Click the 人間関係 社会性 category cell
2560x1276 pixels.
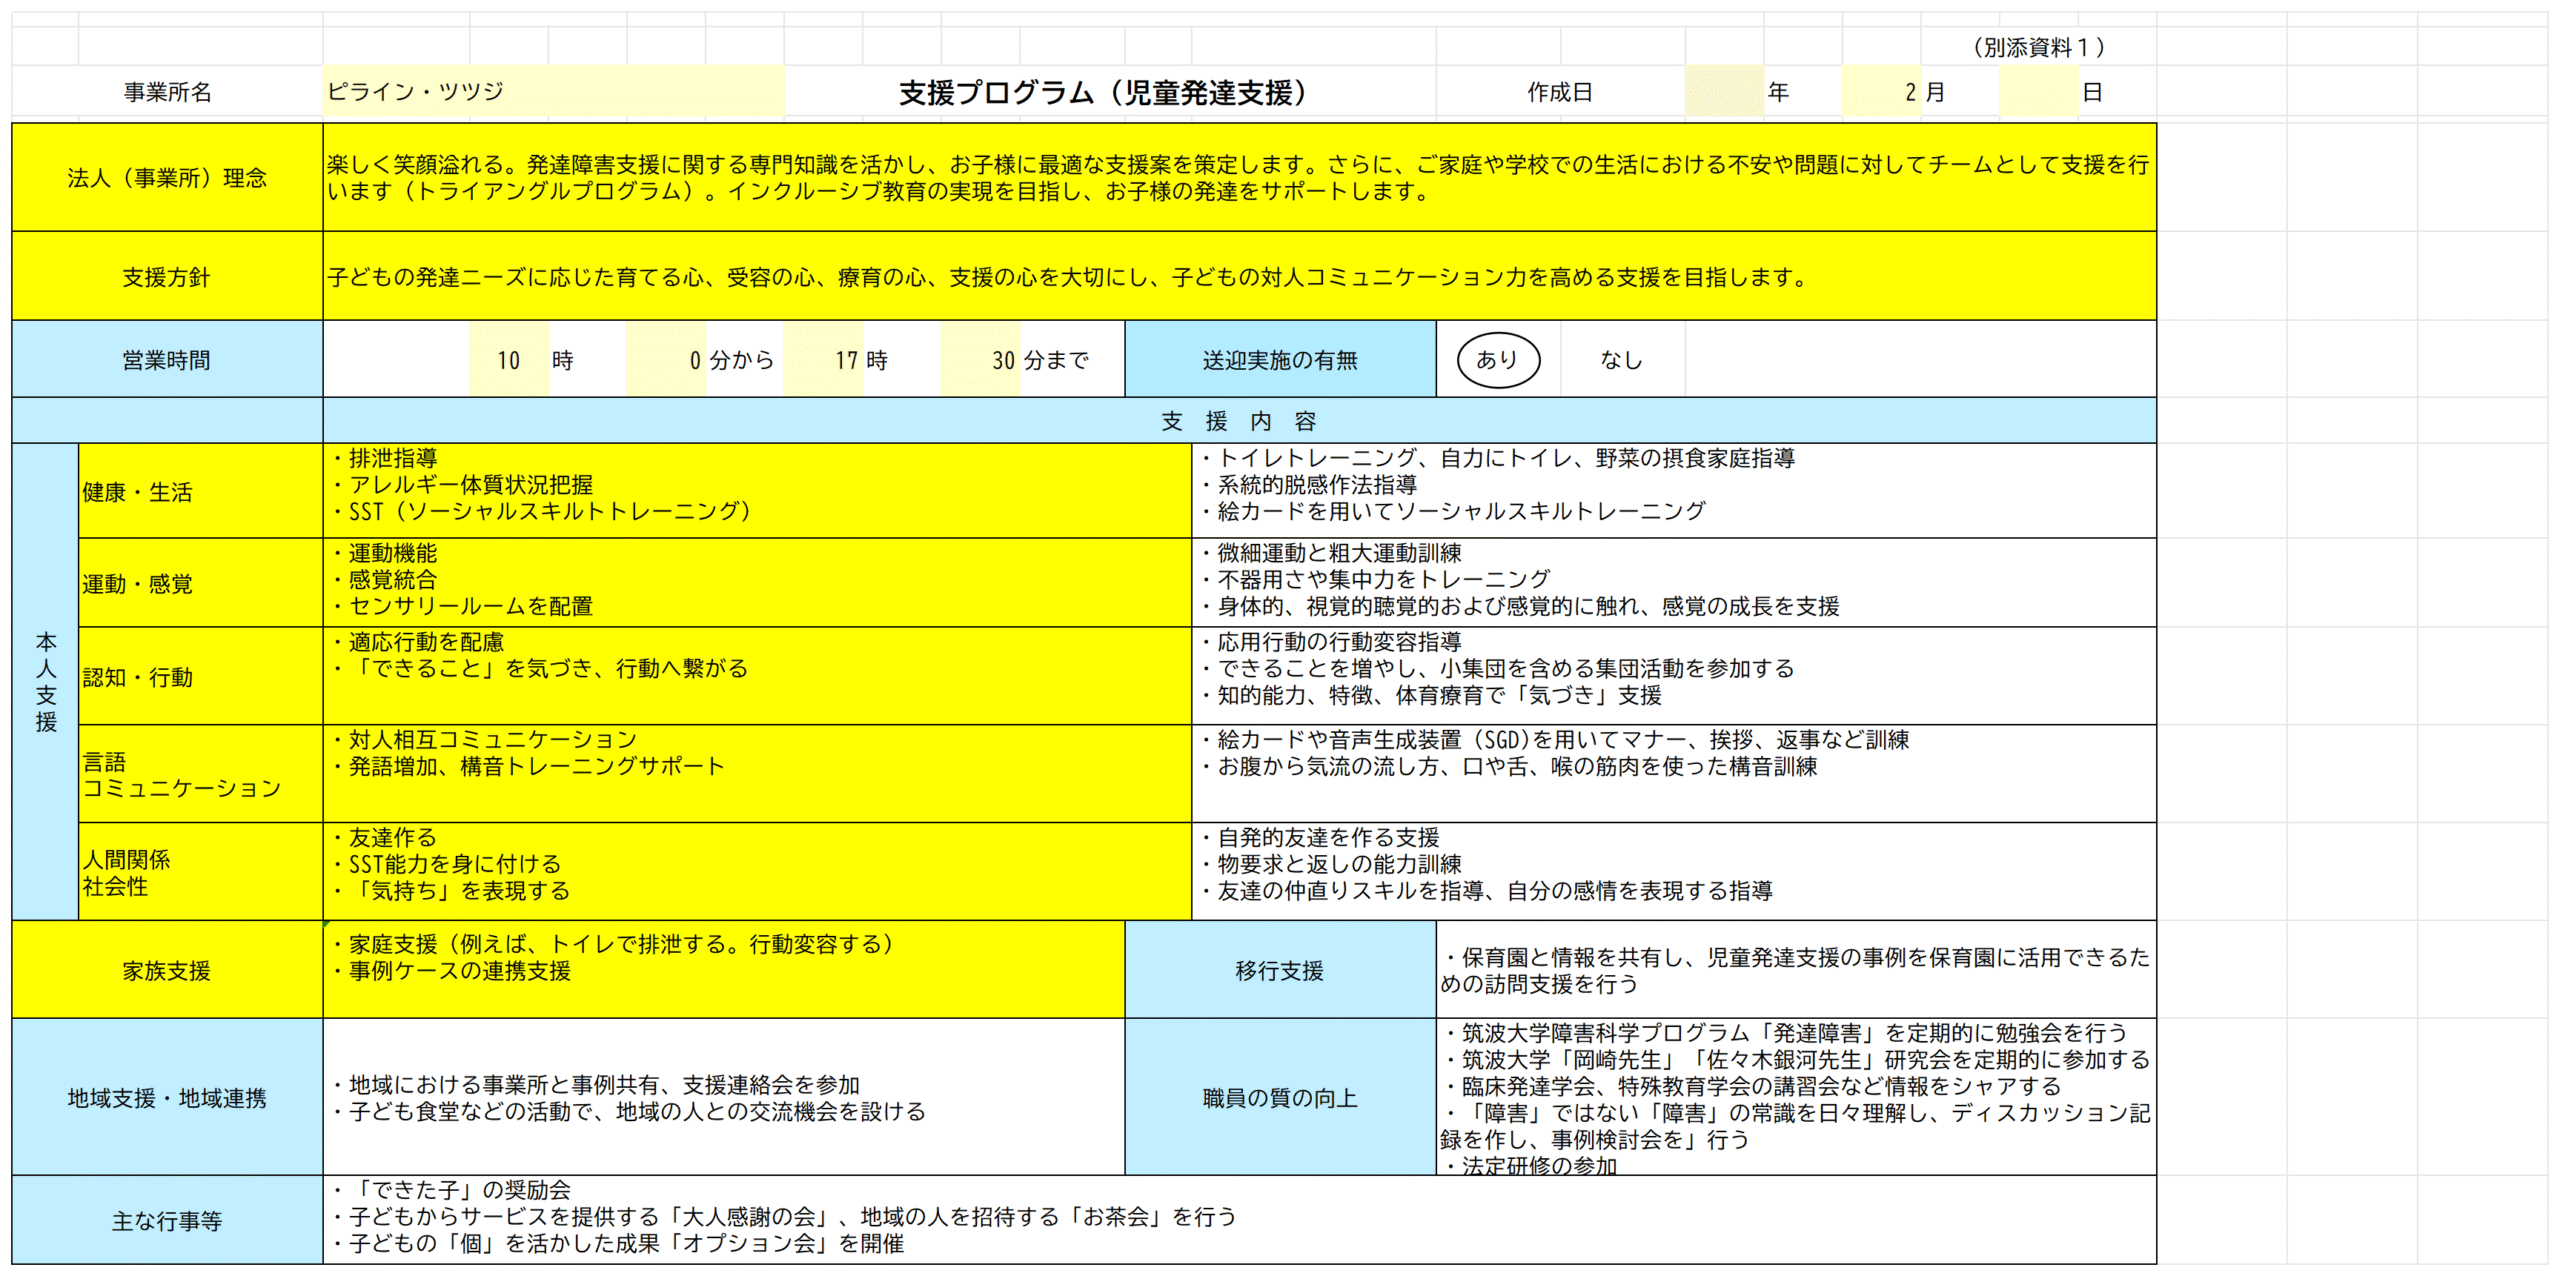[x=200, y=872]
